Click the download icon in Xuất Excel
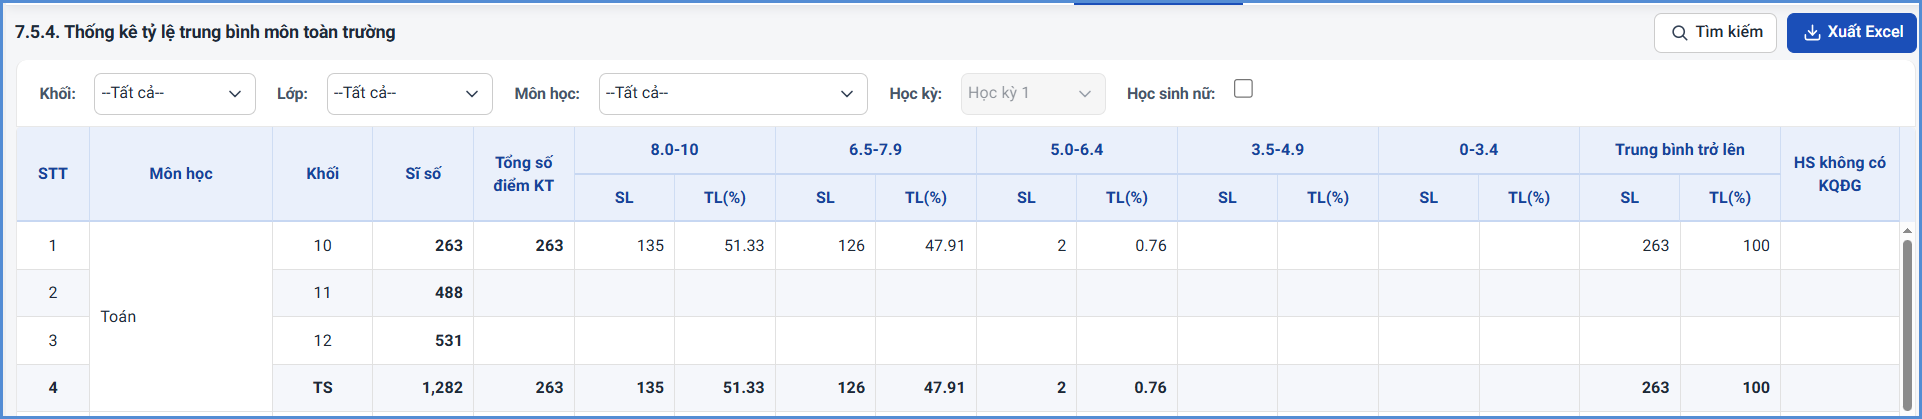Screen dimensions: 1922x419 coord(1812,33)
